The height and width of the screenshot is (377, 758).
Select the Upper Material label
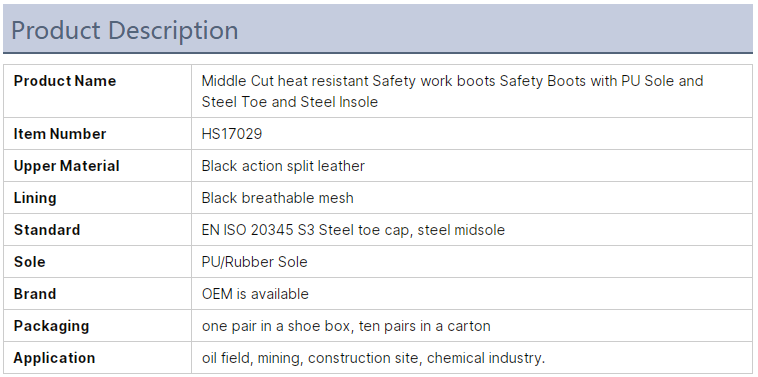coord(66,166)
